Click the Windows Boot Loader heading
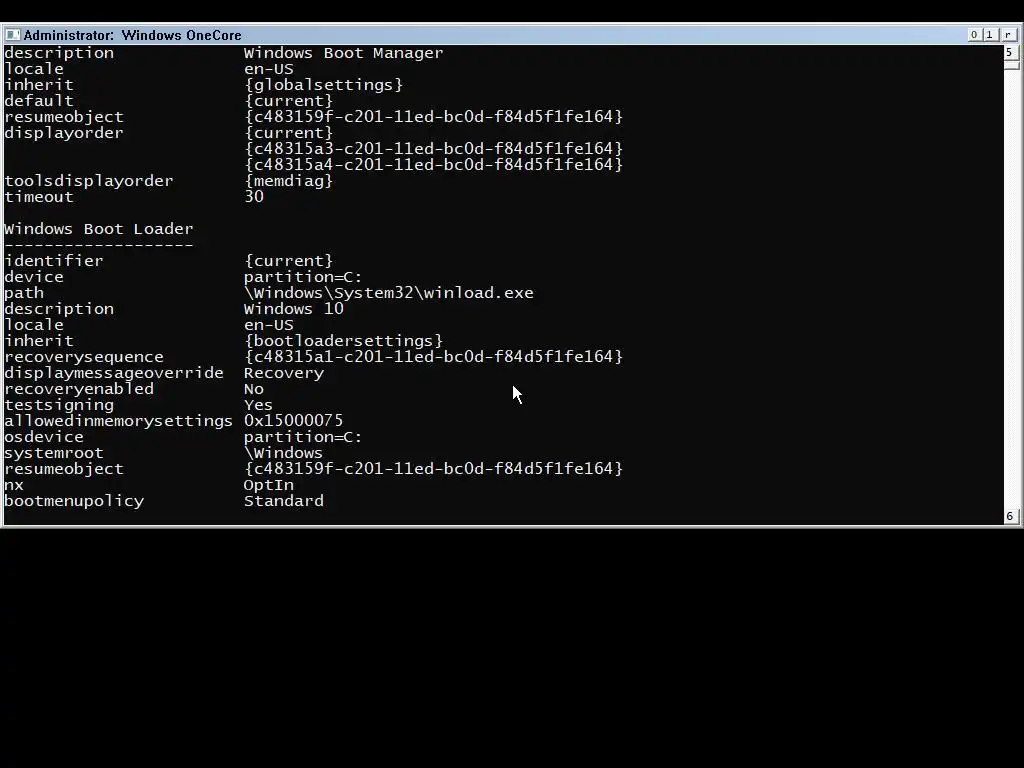 99,229
